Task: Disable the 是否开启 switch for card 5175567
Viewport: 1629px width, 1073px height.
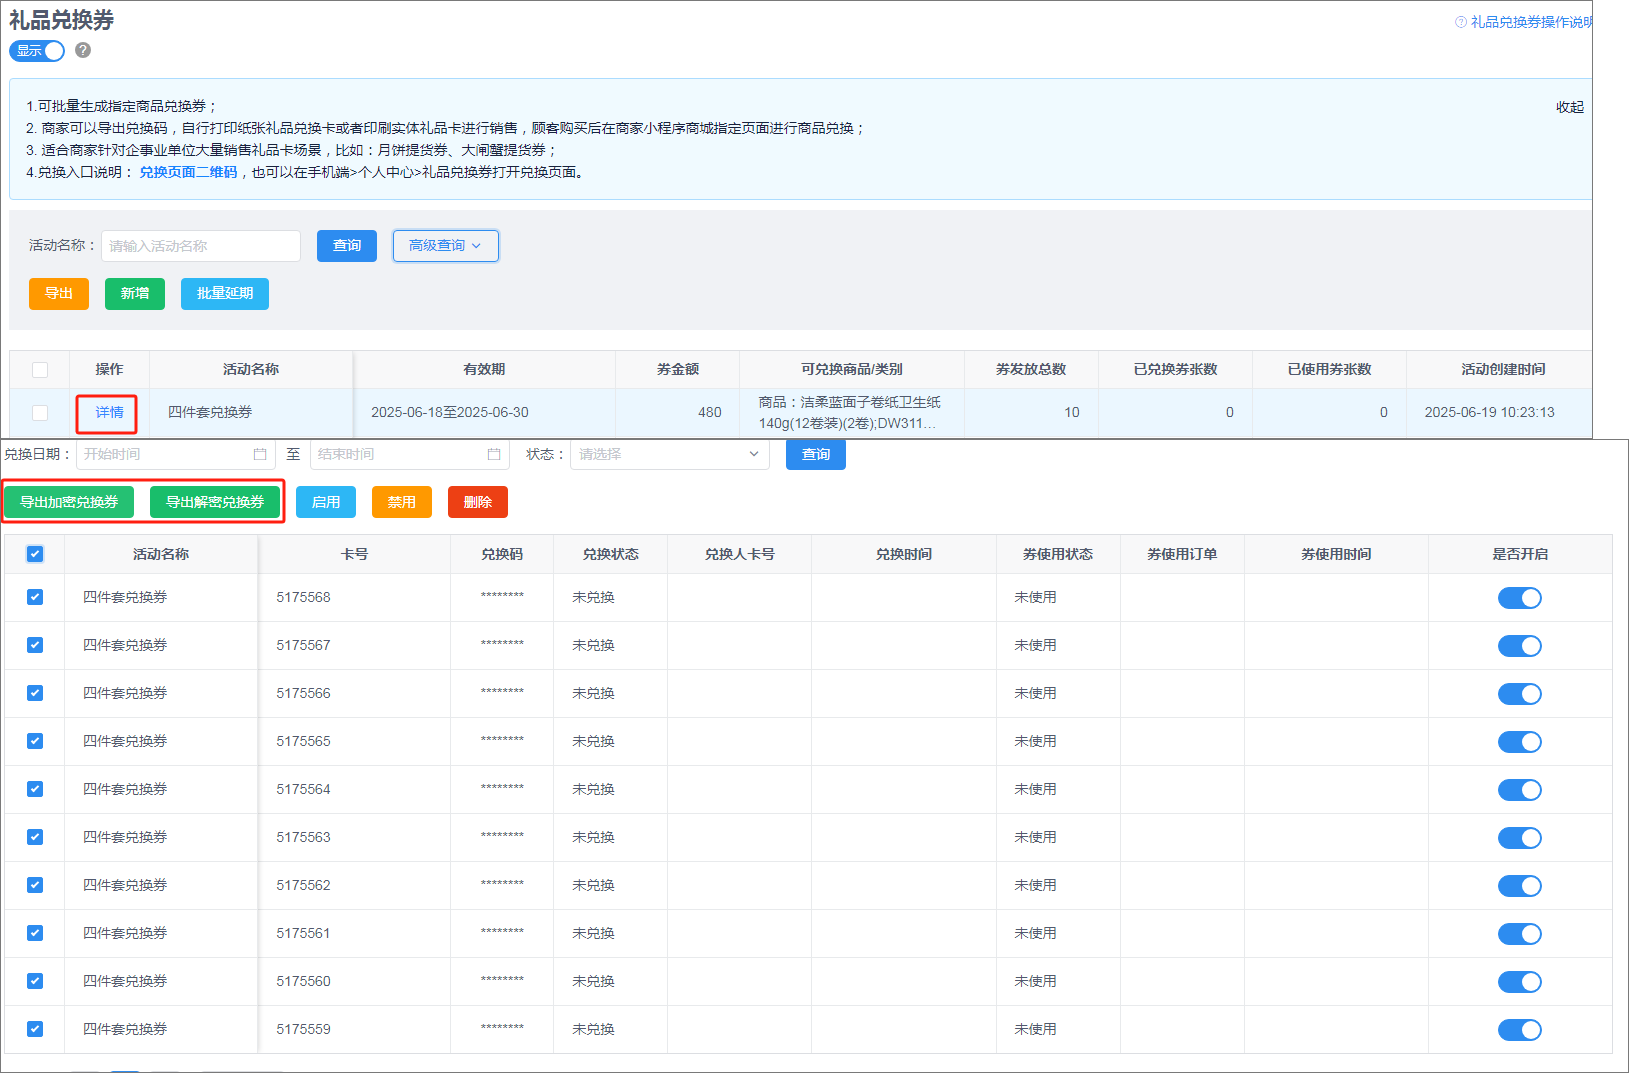Action: pyautogui.click(x=1519, y=646)
